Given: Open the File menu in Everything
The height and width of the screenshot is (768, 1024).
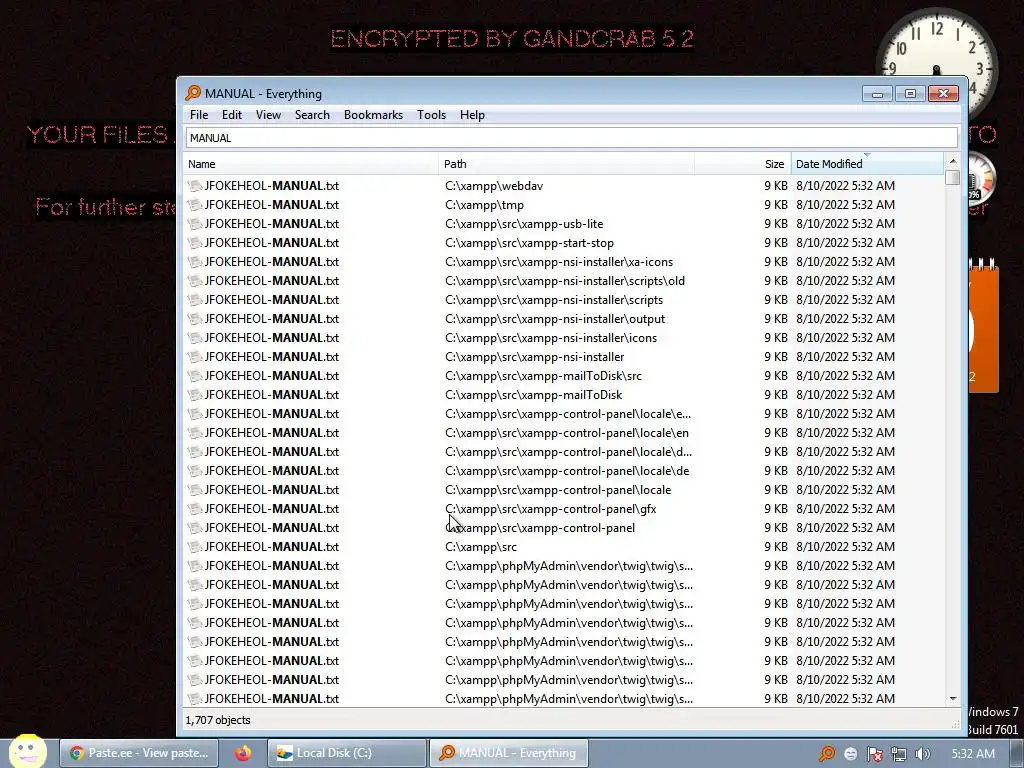Looking at the screenshot, I should 199,115.
